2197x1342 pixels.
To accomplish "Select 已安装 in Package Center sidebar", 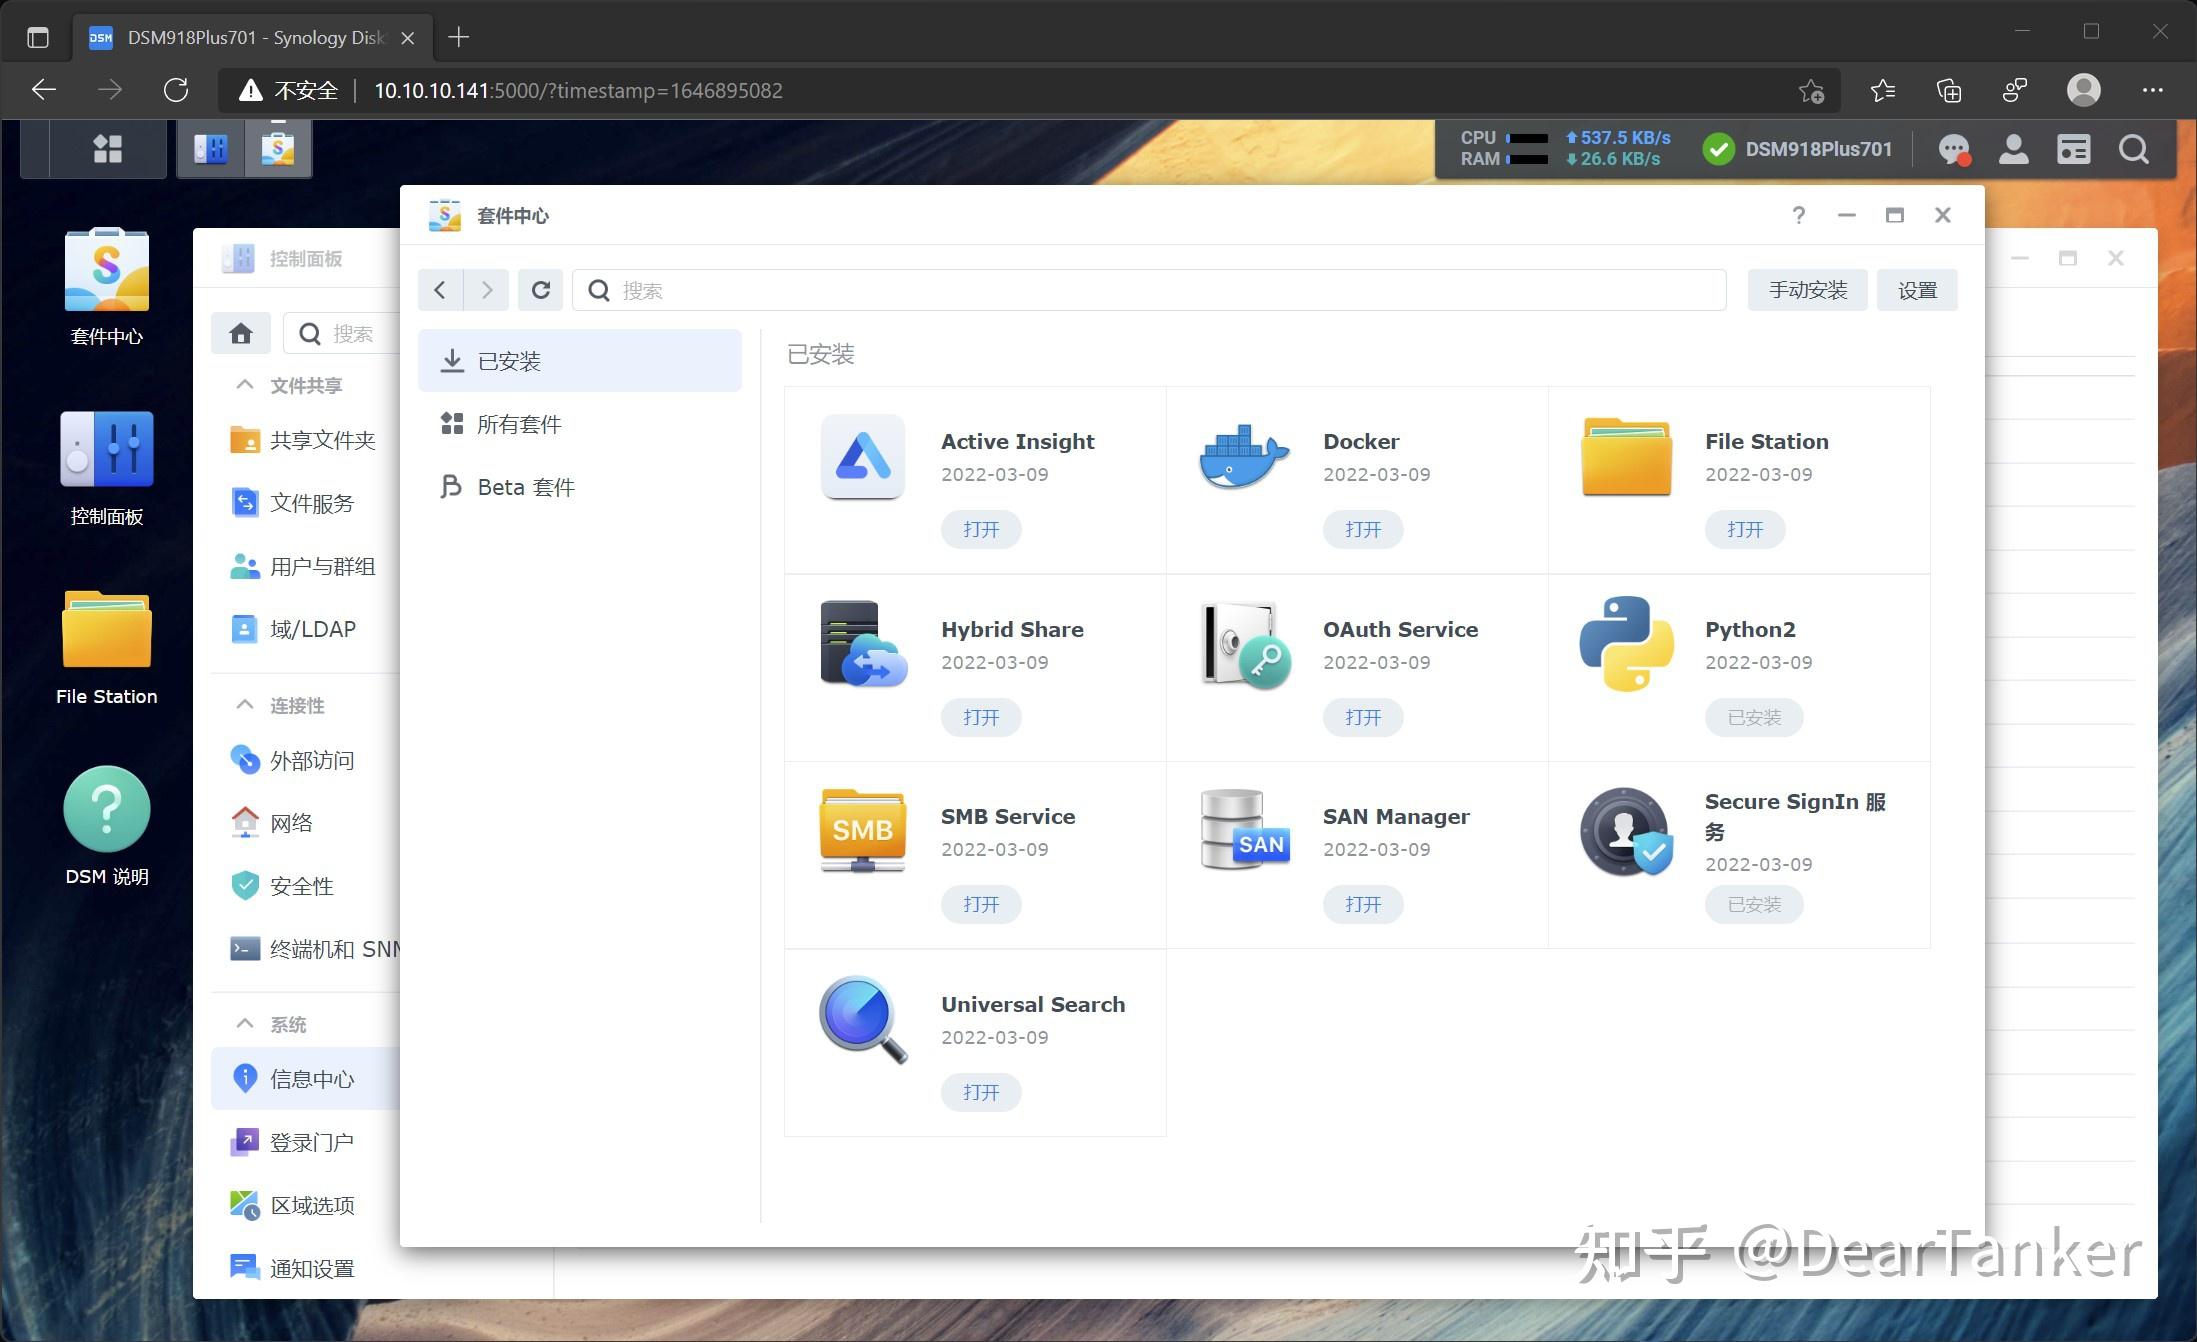I will click(x=579, y=360).
